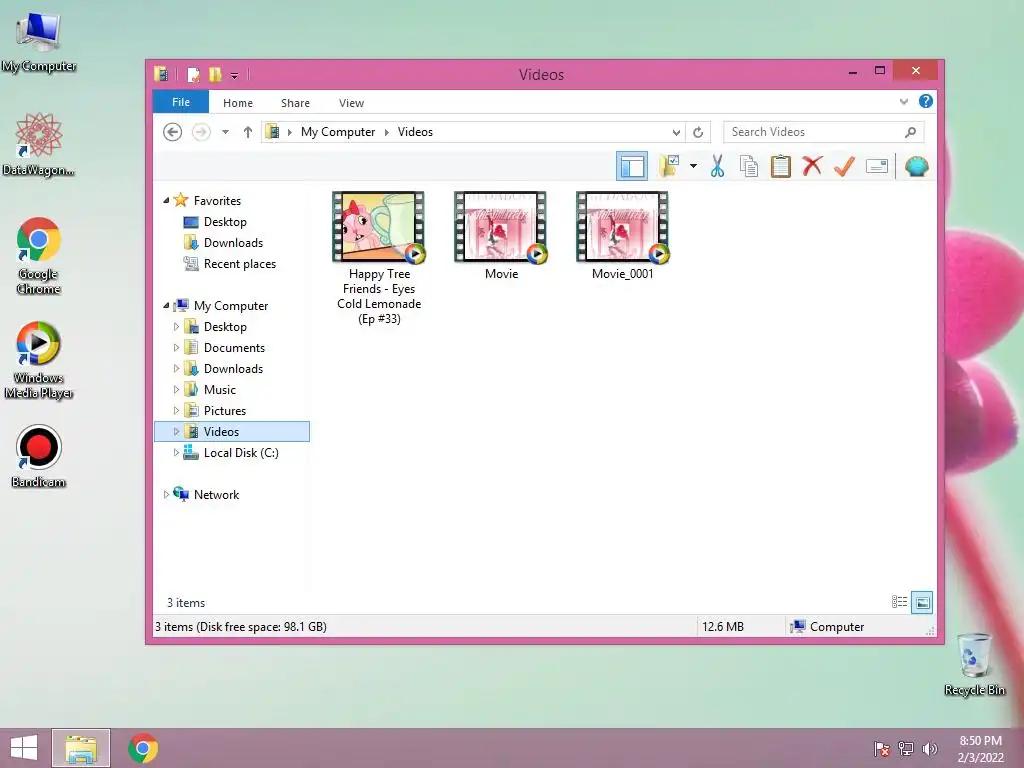
Task: Expand the Local Disk (C:) node
Action: tap(176, 453)
